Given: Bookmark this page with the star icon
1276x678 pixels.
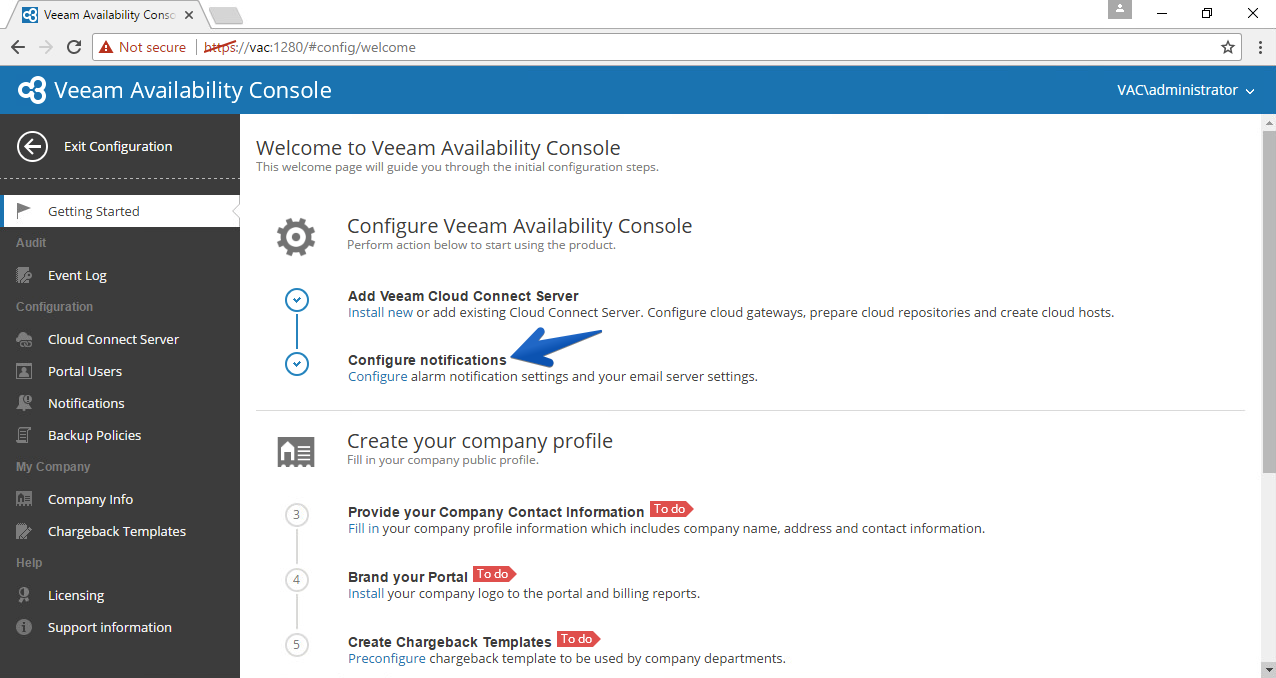Looking at the screenshot, I should 1228,47.
